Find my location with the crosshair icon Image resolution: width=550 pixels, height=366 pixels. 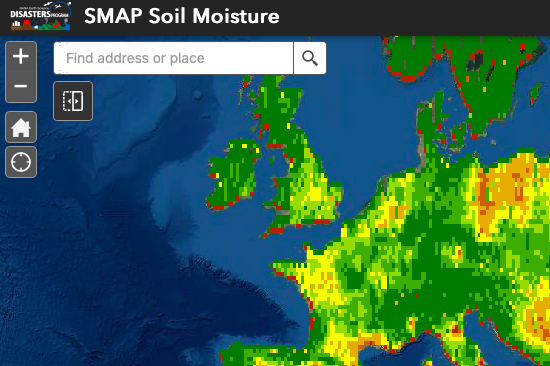click(x=21, y=162)
